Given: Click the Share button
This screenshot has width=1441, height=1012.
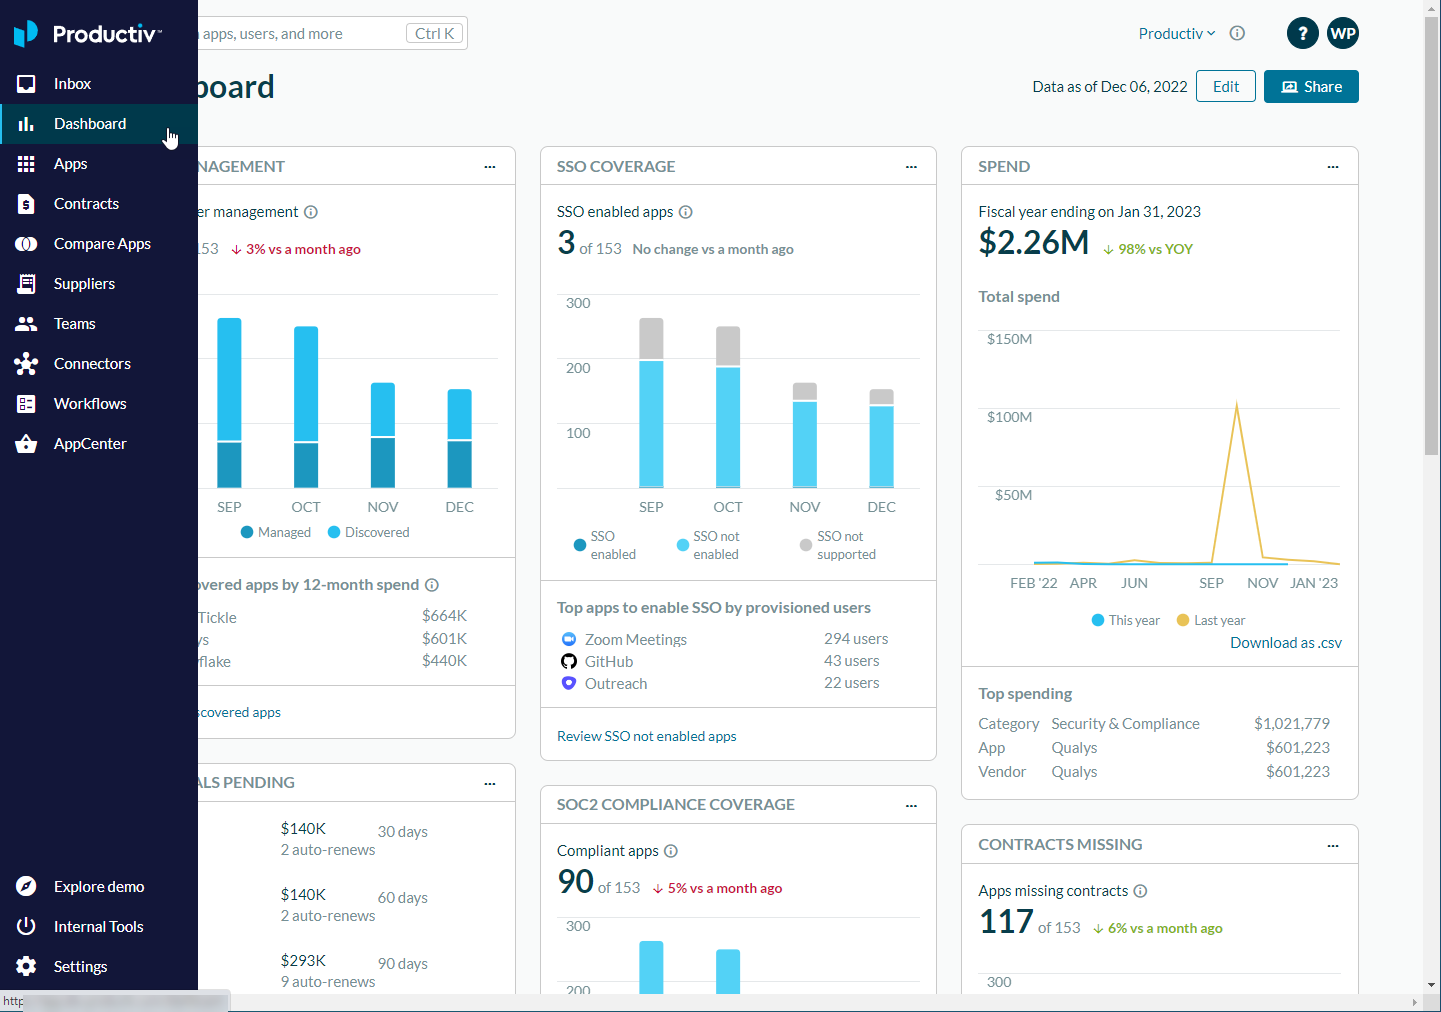Looking at the screenshot, I should [1311, 86].
